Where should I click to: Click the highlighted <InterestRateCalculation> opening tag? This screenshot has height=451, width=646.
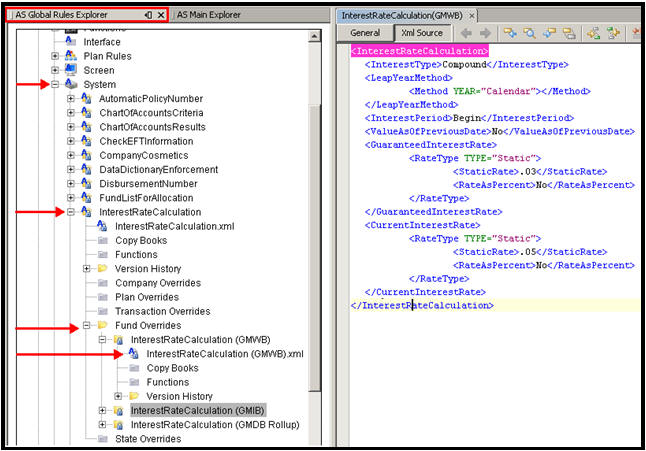420,51
